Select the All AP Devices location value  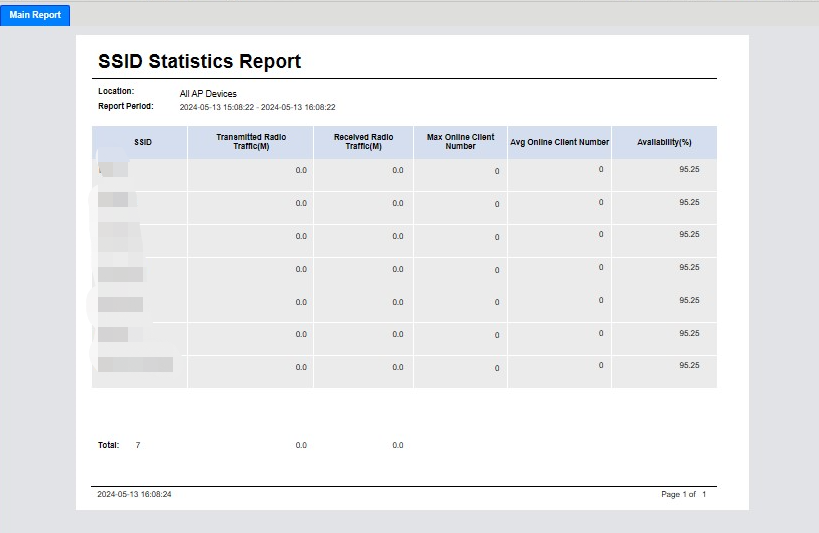click(x=208, y=94)
